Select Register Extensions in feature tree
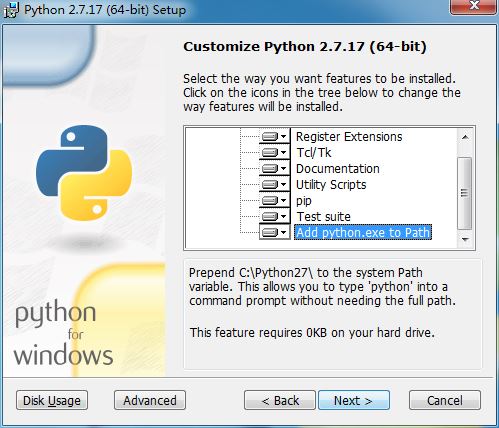499x428 pixels. (349, 137)
